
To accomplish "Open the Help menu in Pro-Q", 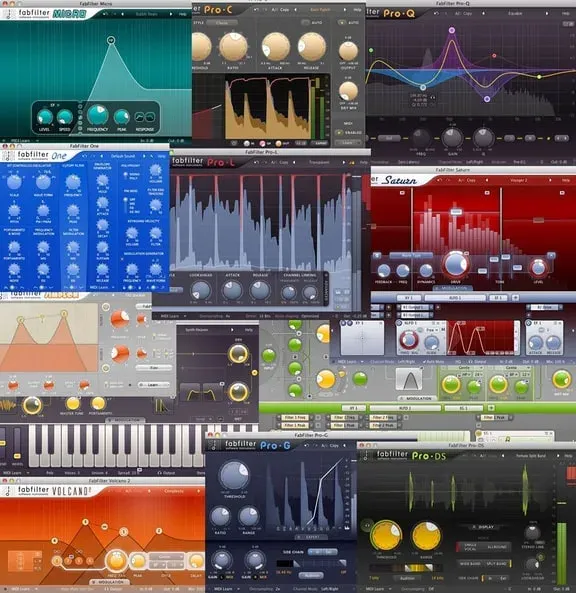I will click(566, 13).
